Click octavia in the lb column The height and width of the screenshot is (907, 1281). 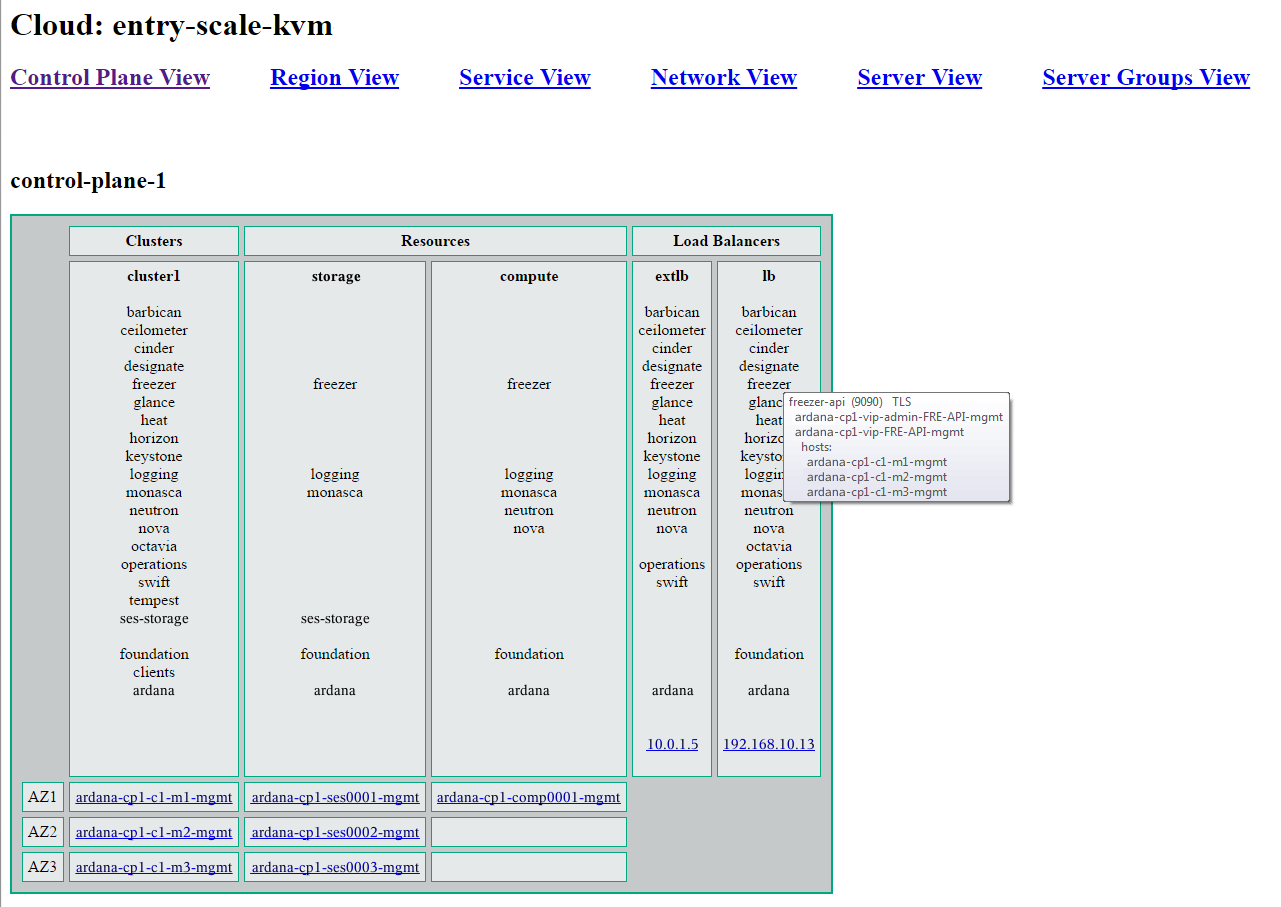pos(768,546)
